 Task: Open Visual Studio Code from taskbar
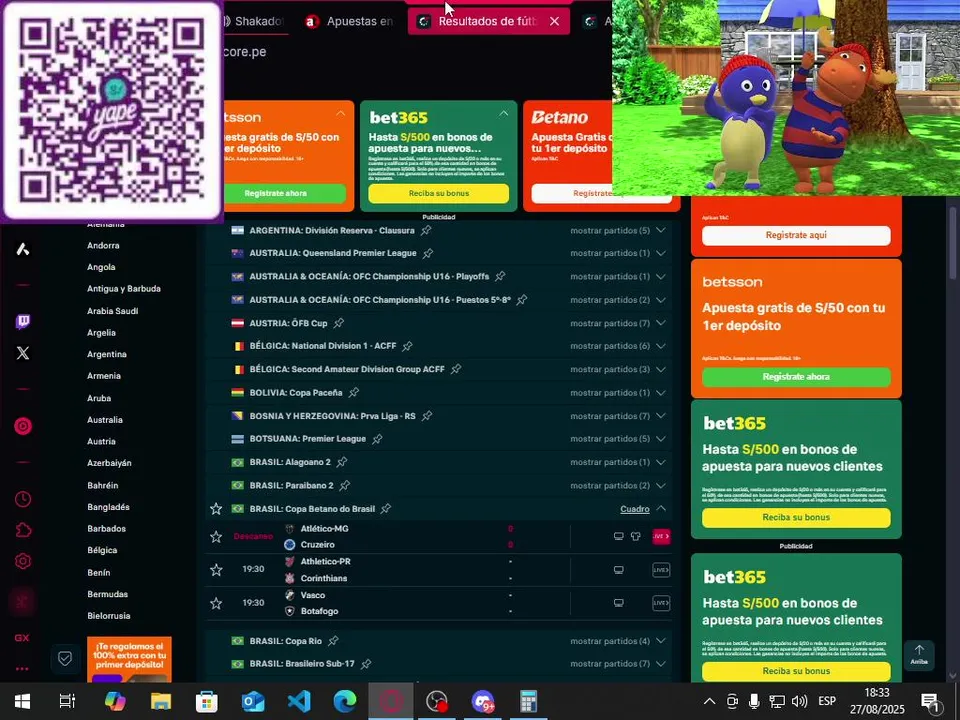coord(299,701)
